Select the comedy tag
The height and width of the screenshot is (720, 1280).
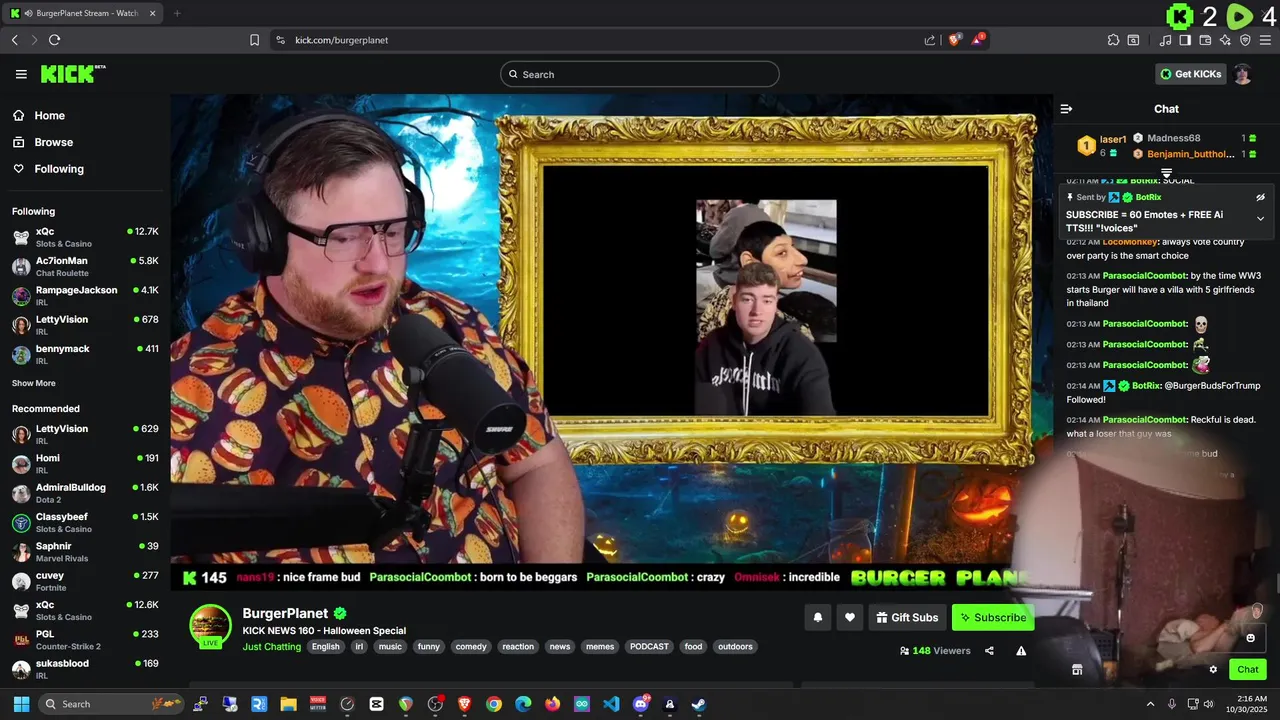[471, 647]
